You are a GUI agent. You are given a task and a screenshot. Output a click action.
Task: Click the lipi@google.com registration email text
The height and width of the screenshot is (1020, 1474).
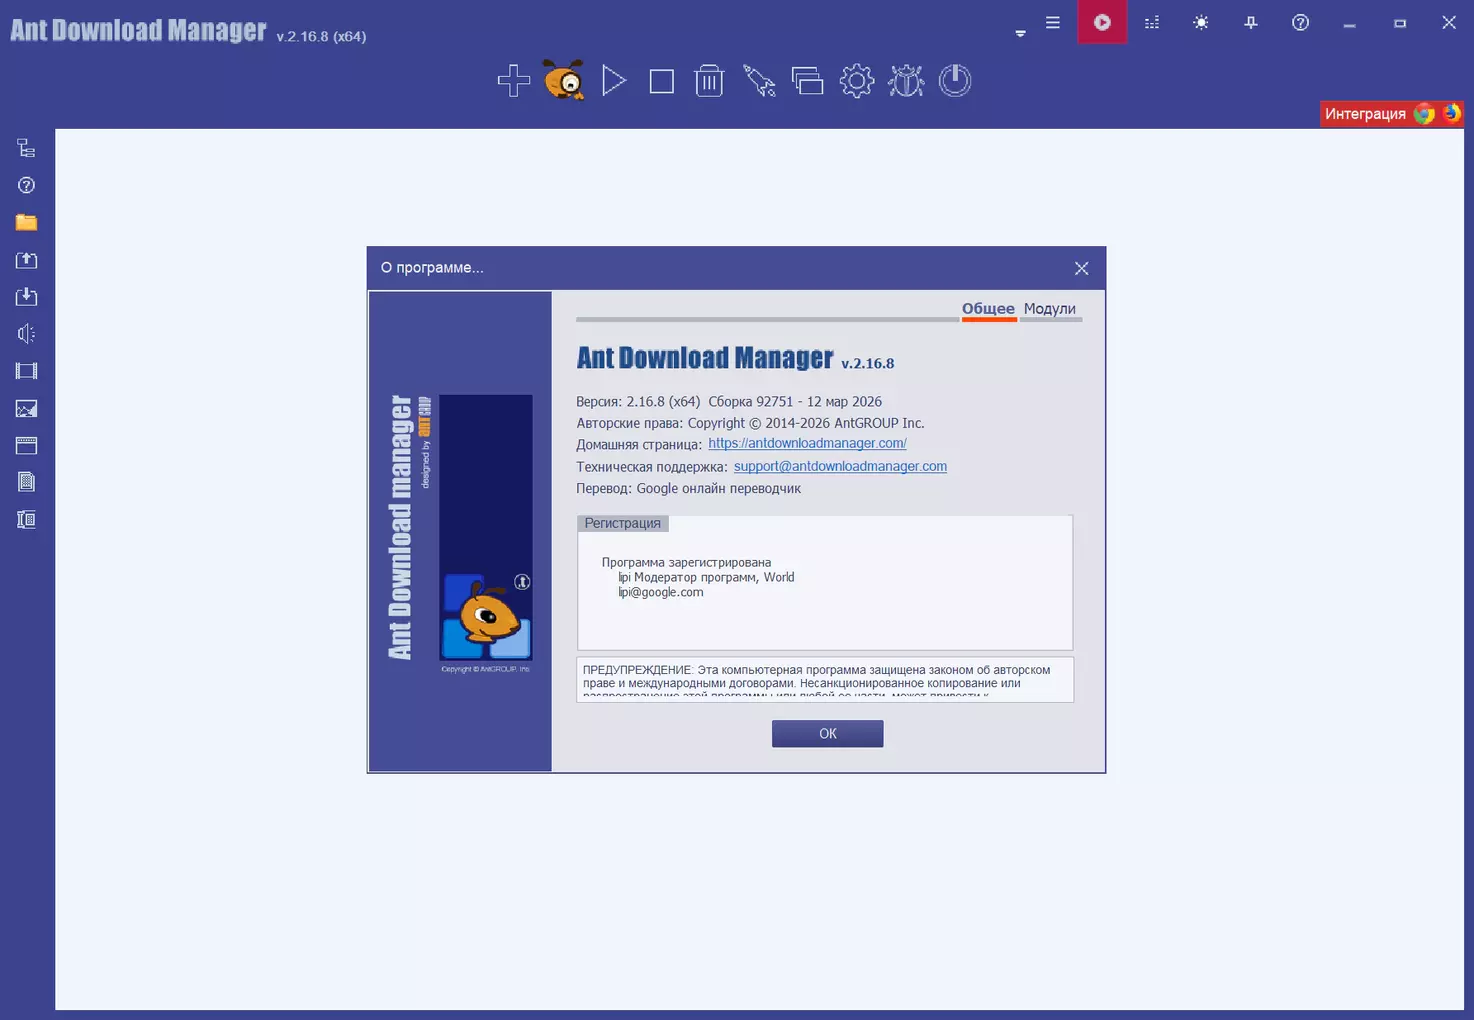tap(660, 593)
